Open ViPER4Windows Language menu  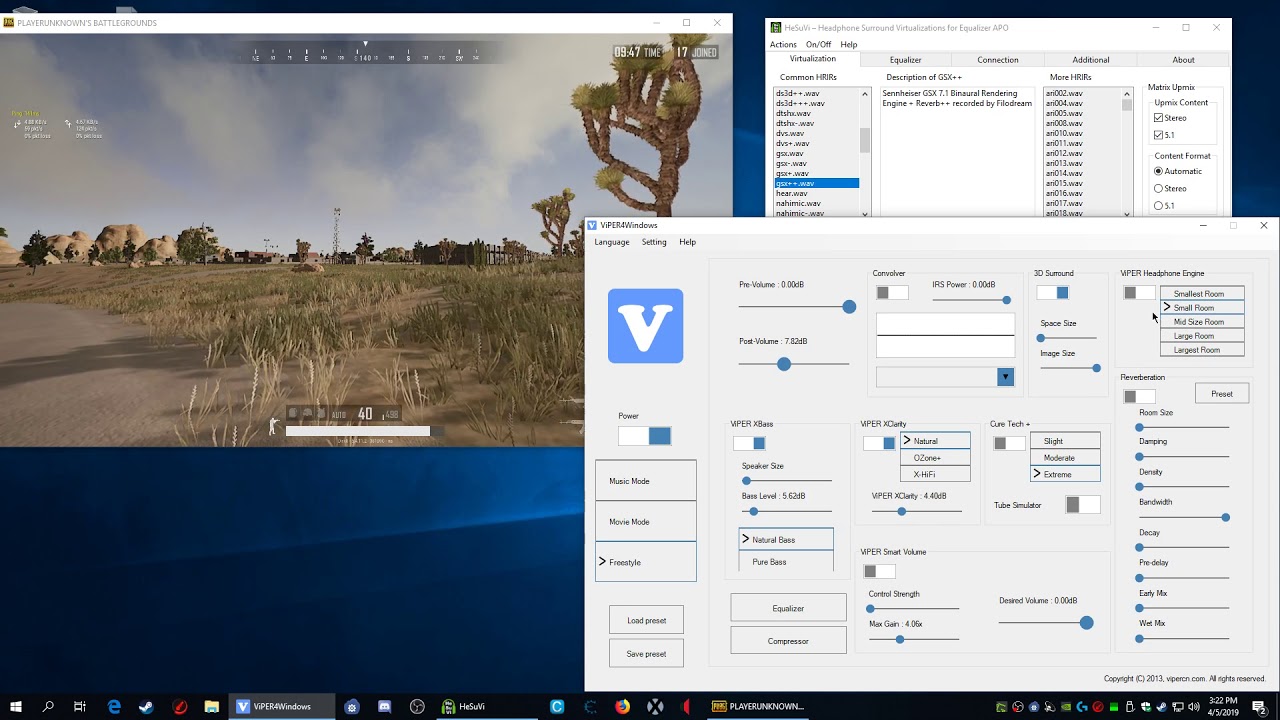tap(612, 242)
